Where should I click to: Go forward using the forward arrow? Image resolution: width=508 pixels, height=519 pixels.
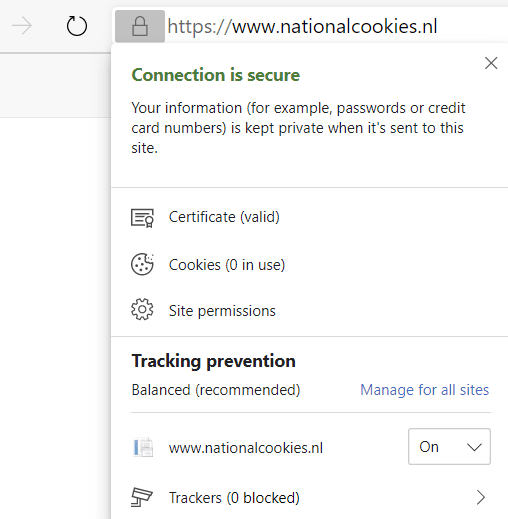click(x=22, y=26)
